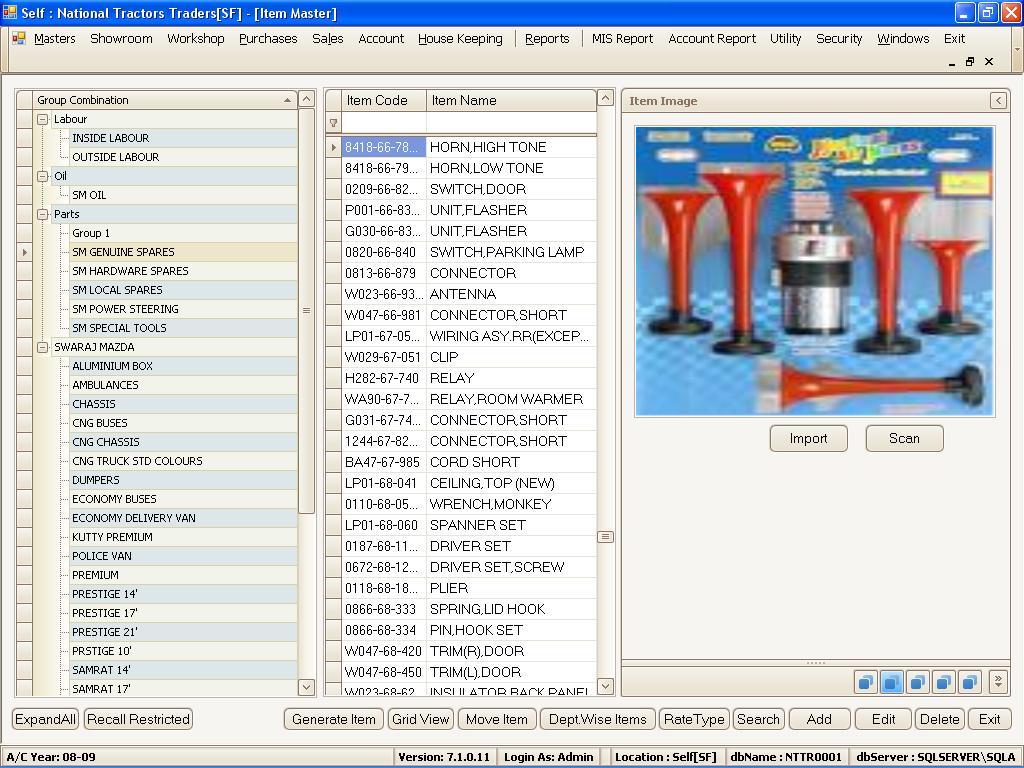The image size is (1024, 768).
Task: Collapse the Parts group node
Action: [x=43, y=214]
